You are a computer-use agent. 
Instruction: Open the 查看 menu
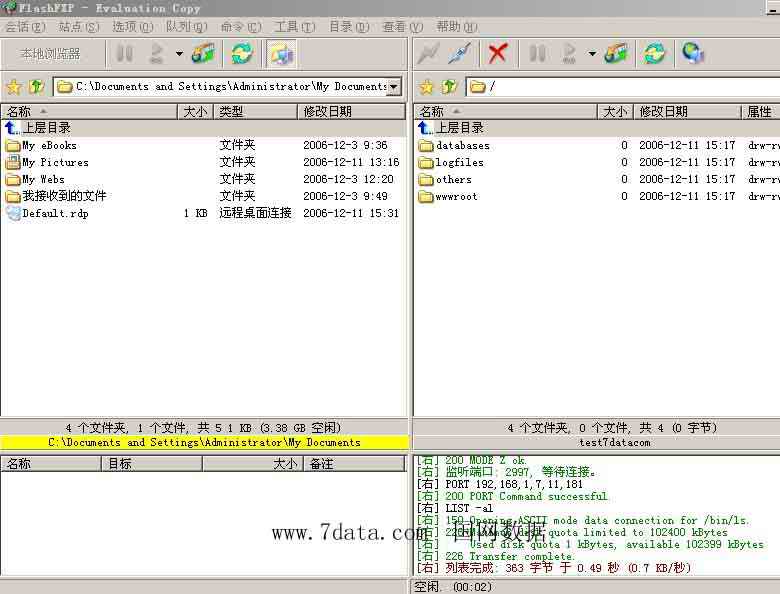click(x=402, y=26)
